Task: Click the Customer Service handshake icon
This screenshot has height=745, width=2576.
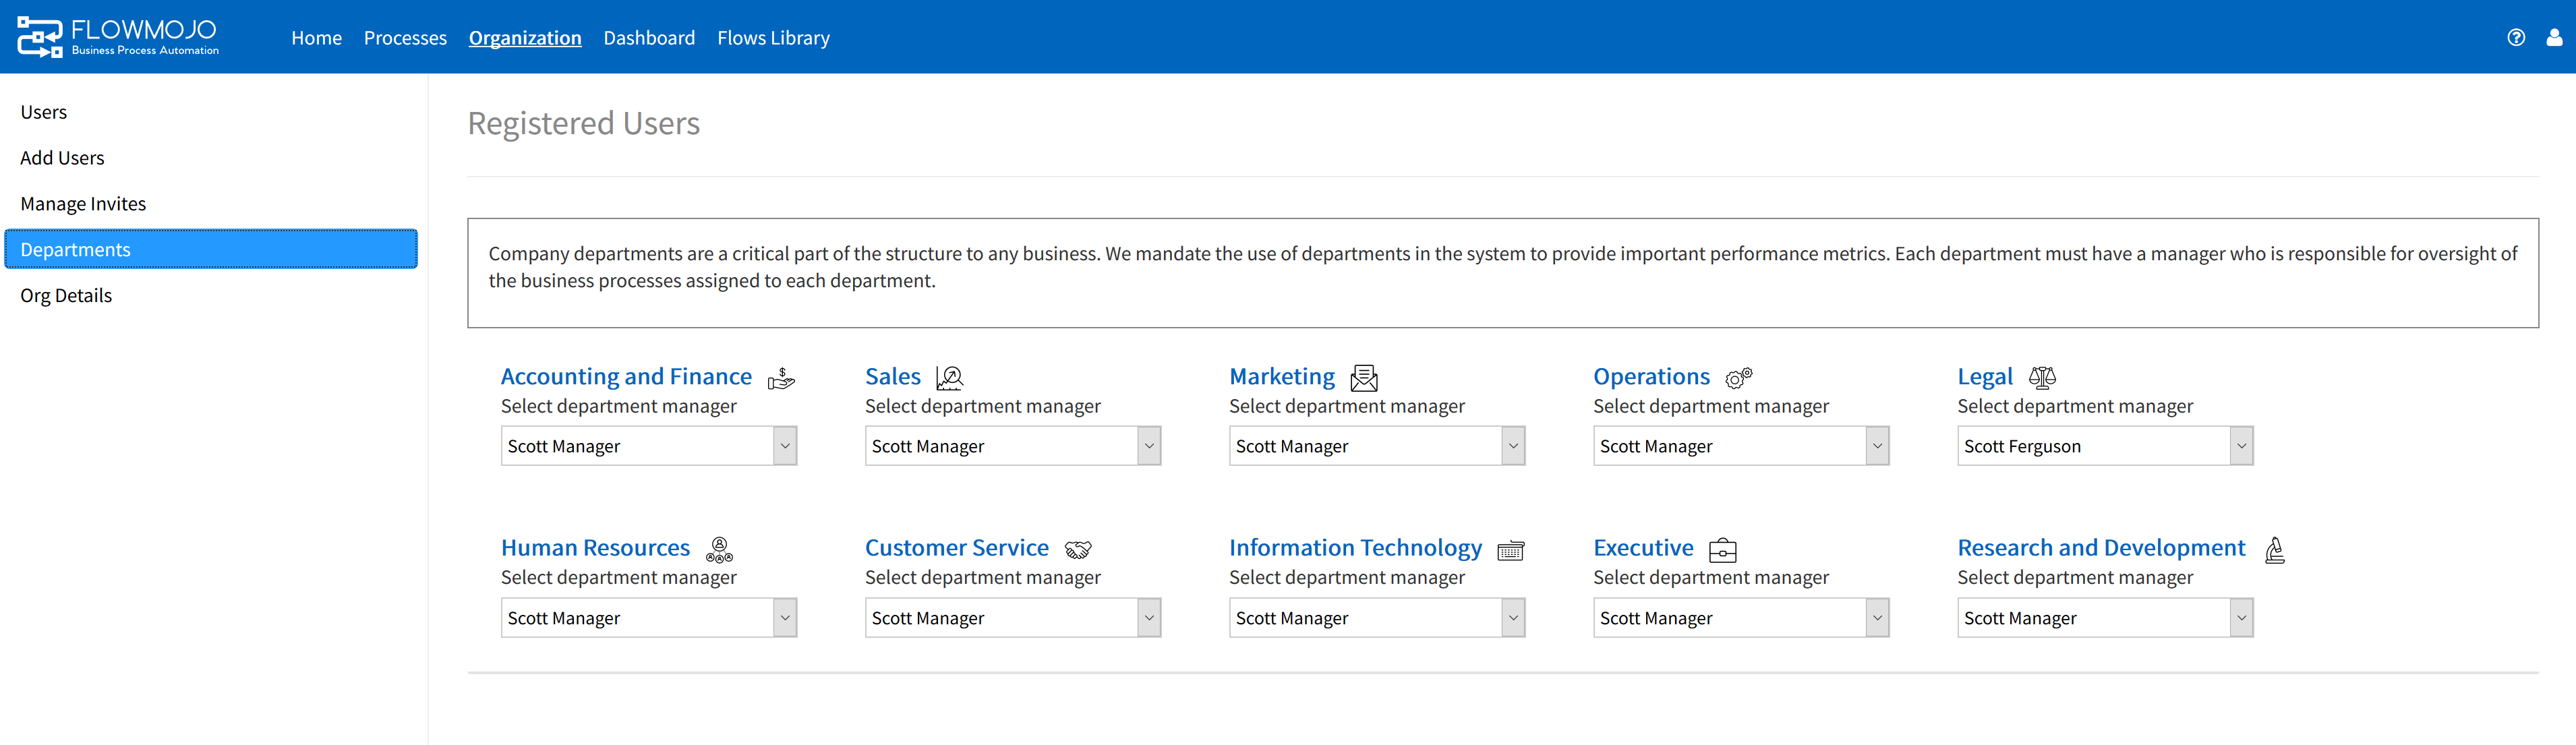Action: [1077, 549]
